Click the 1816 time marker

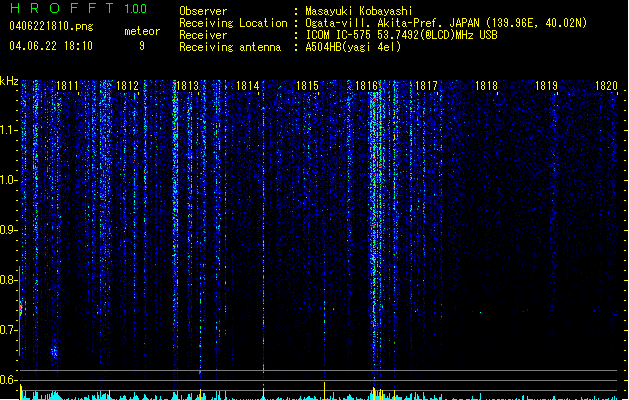(367, 86)
